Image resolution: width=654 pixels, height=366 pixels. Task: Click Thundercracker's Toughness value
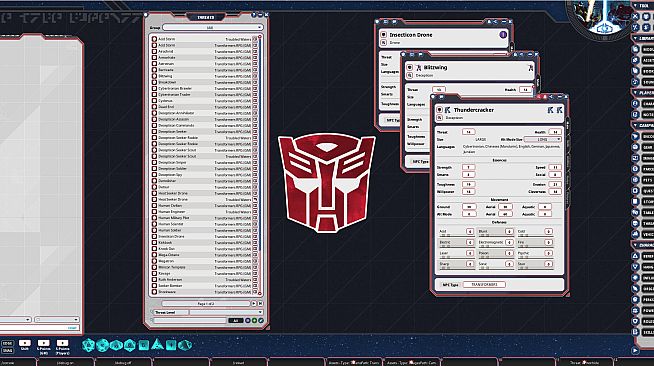tap(468, 184)
